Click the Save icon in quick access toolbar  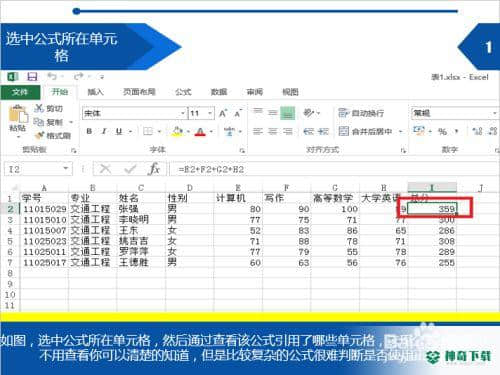[32, 77]
